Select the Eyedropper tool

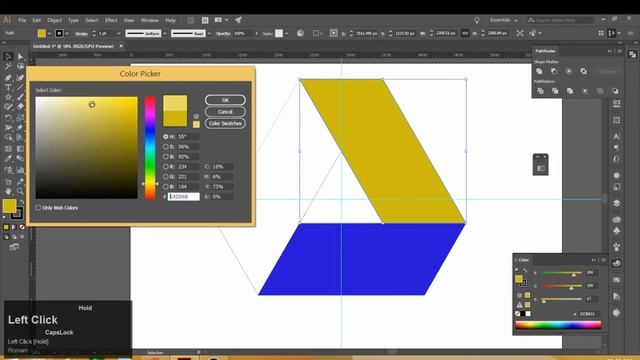pos(8,159)
